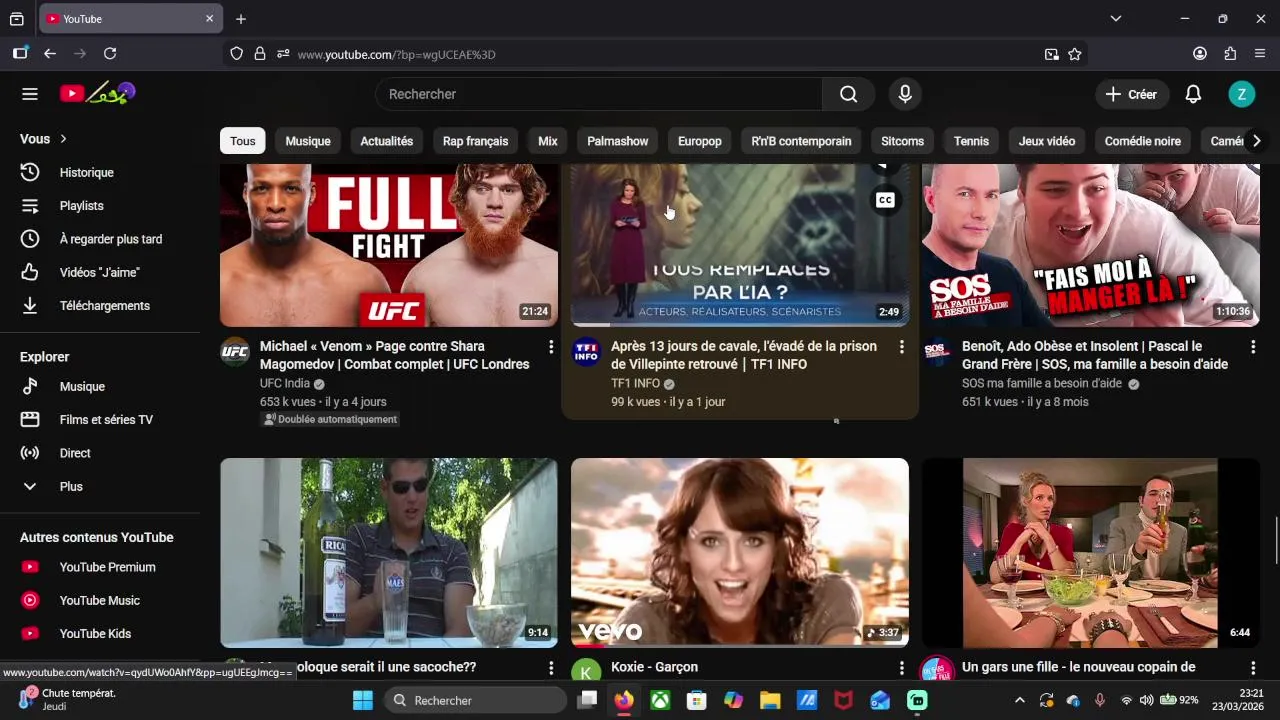
Task: Toggle CC subtitles on TF1 preview
Action: click(885, 200)
